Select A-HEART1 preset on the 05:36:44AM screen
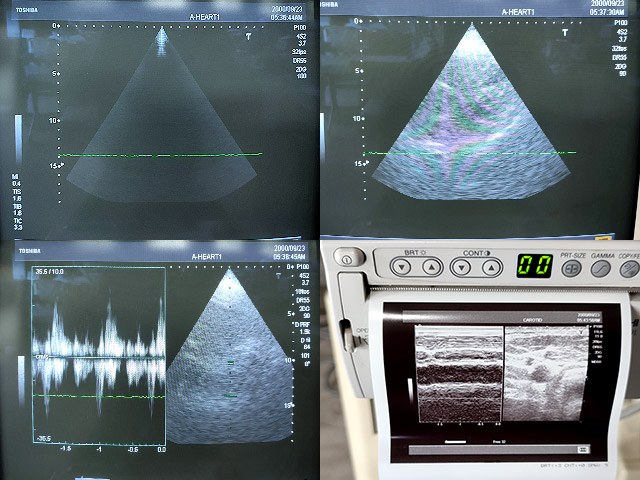The height and width of the screenshot is (480, 640). click(x=204, y=17)
